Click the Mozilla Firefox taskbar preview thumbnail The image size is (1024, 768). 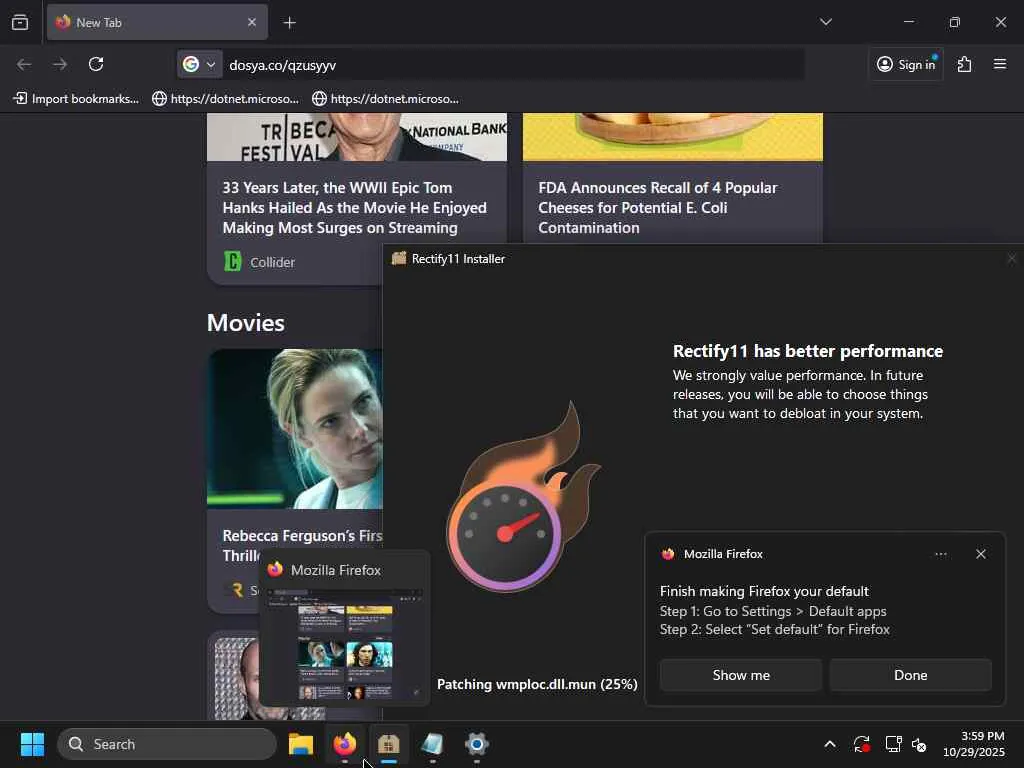pos(345,643)
